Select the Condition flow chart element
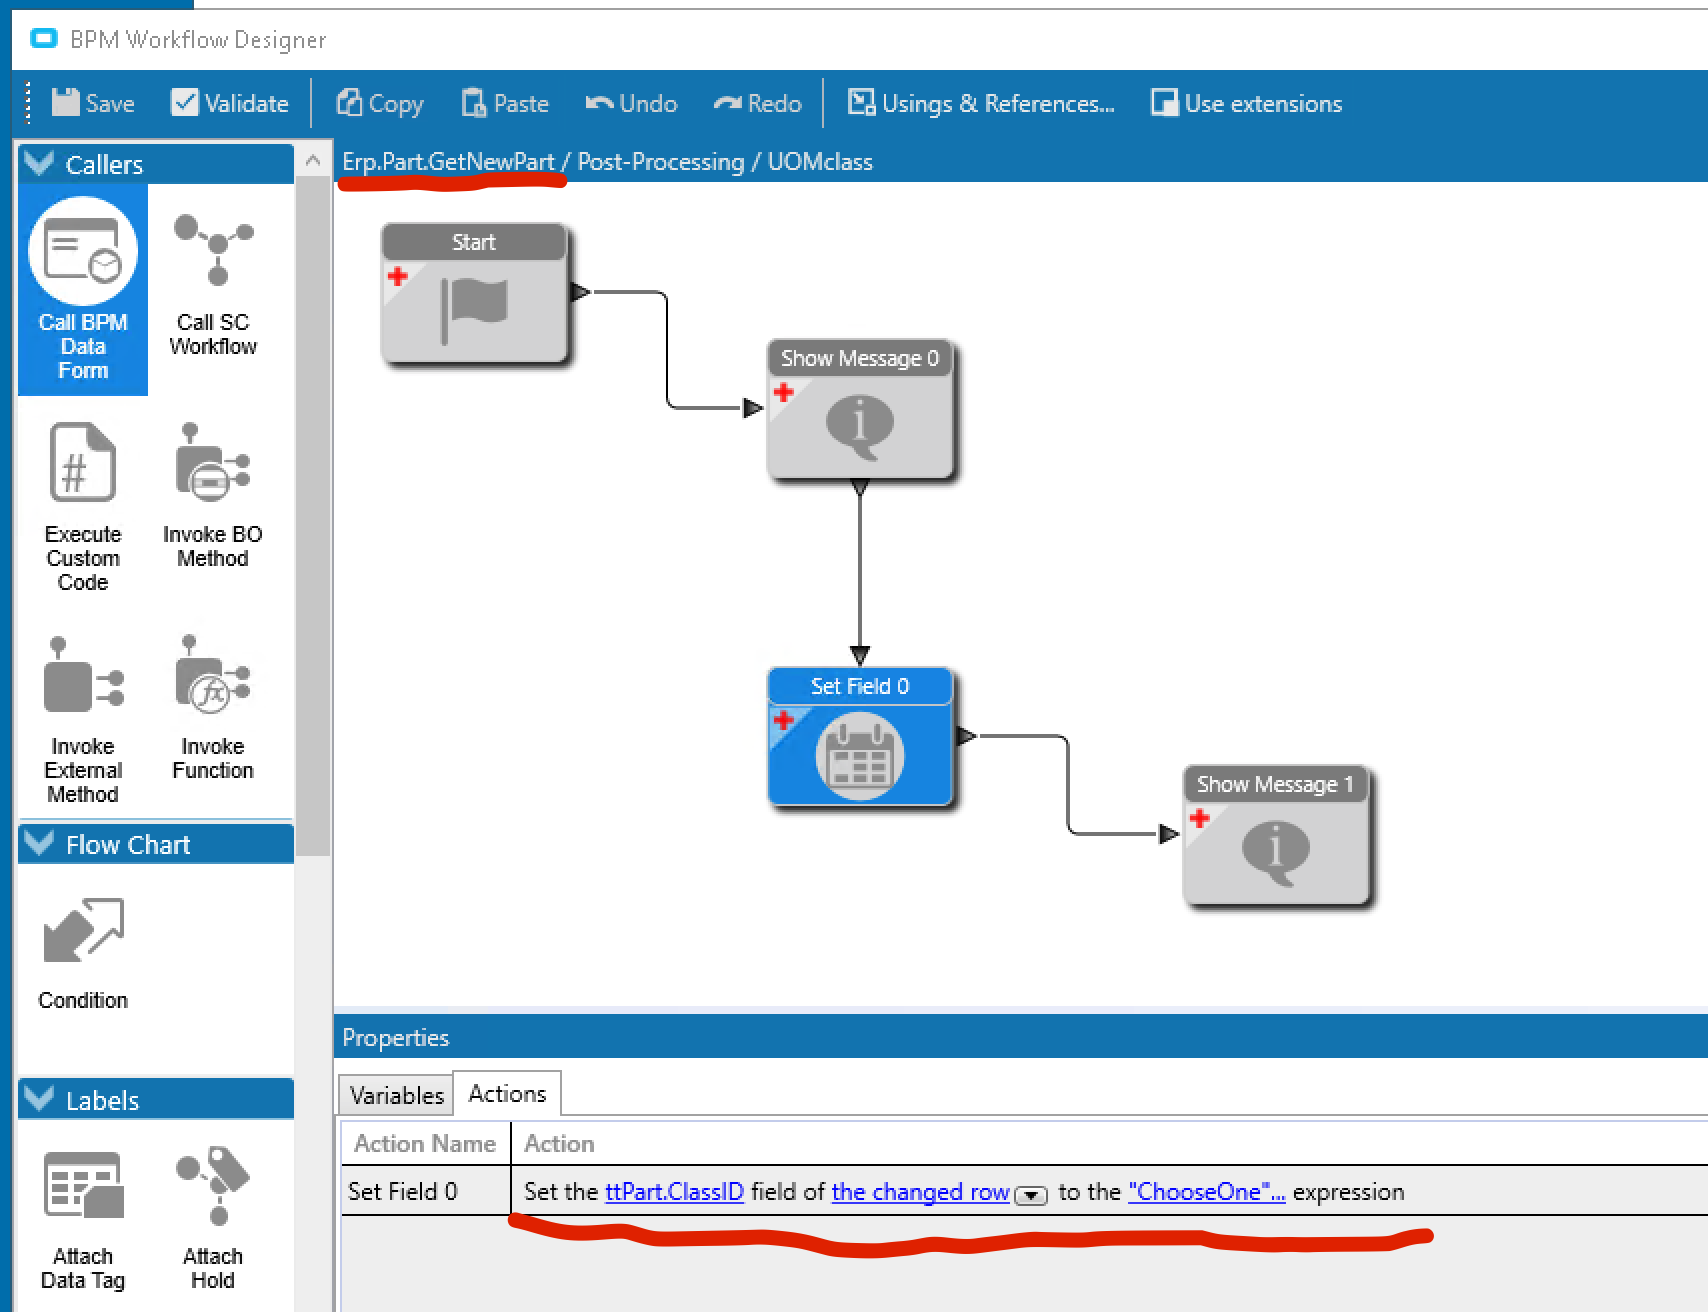 (83, 950)
